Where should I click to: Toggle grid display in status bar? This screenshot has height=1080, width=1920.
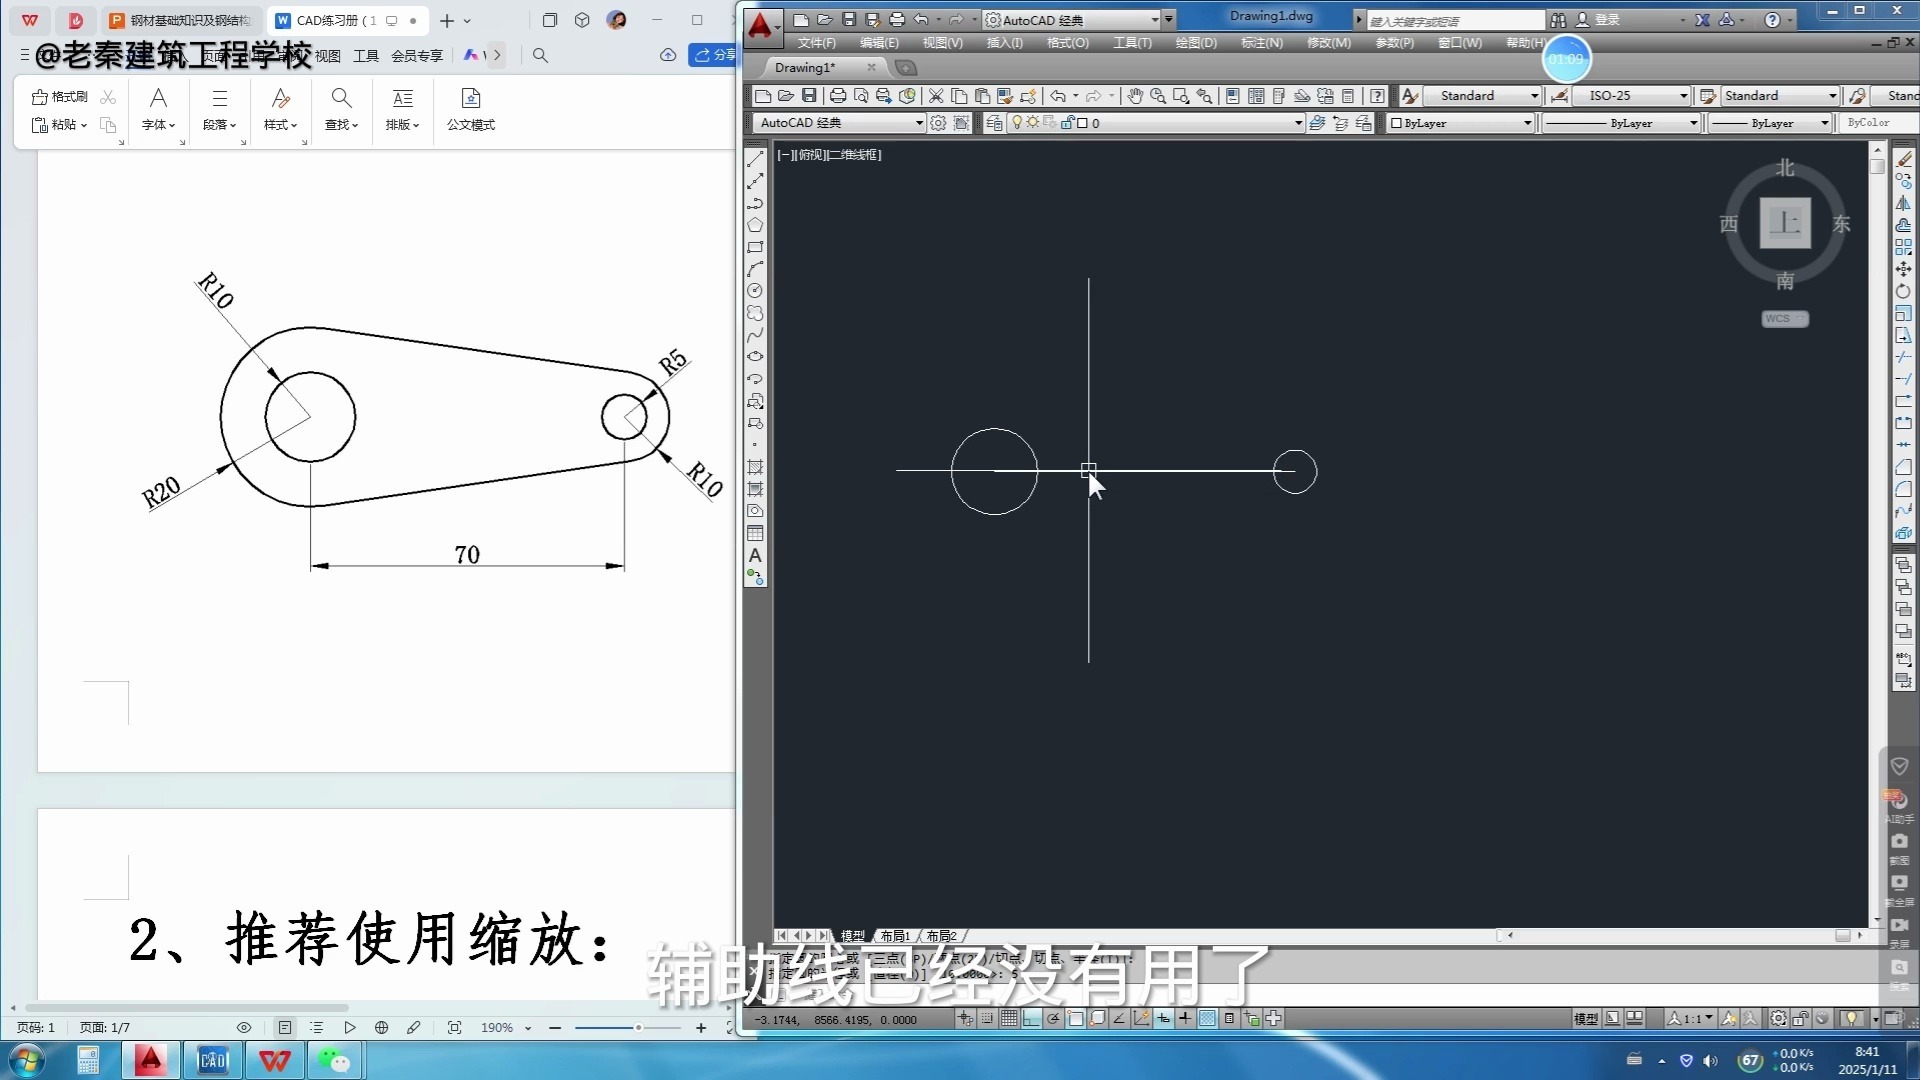pos(1009,1019)
